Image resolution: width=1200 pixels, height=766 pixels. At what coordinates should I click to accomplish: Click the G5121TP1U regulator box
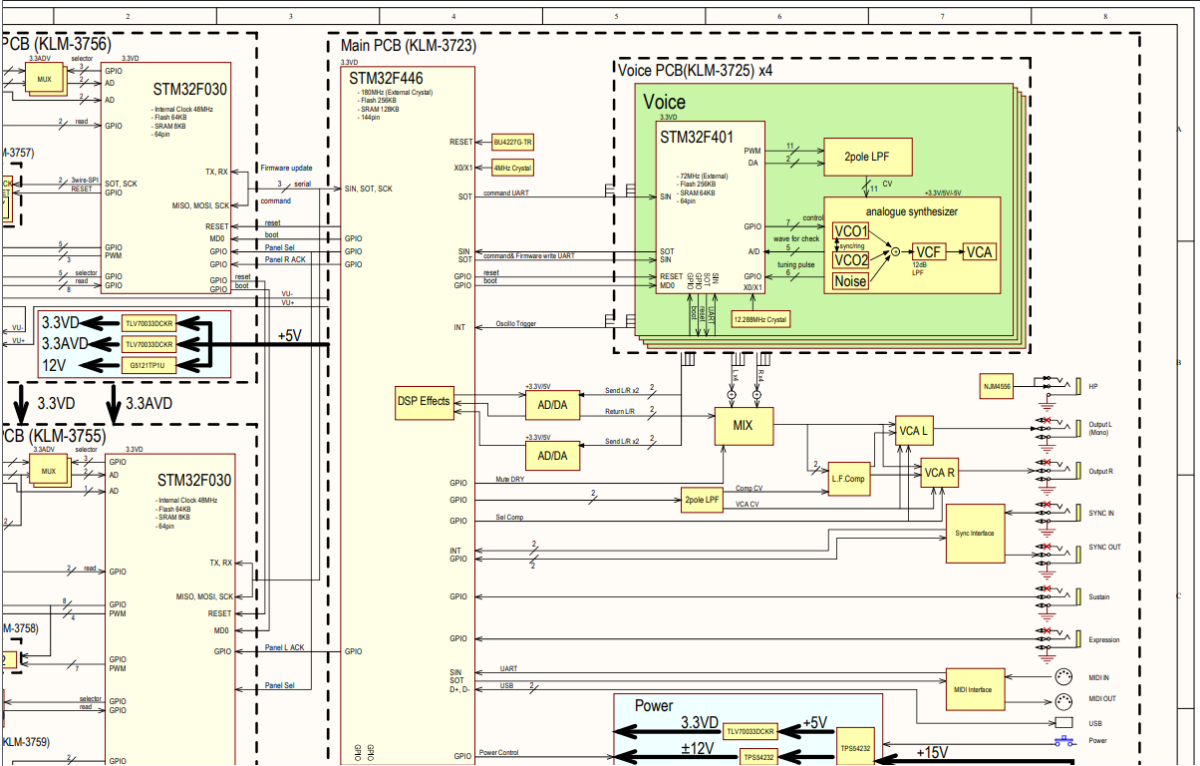[149, 365]
